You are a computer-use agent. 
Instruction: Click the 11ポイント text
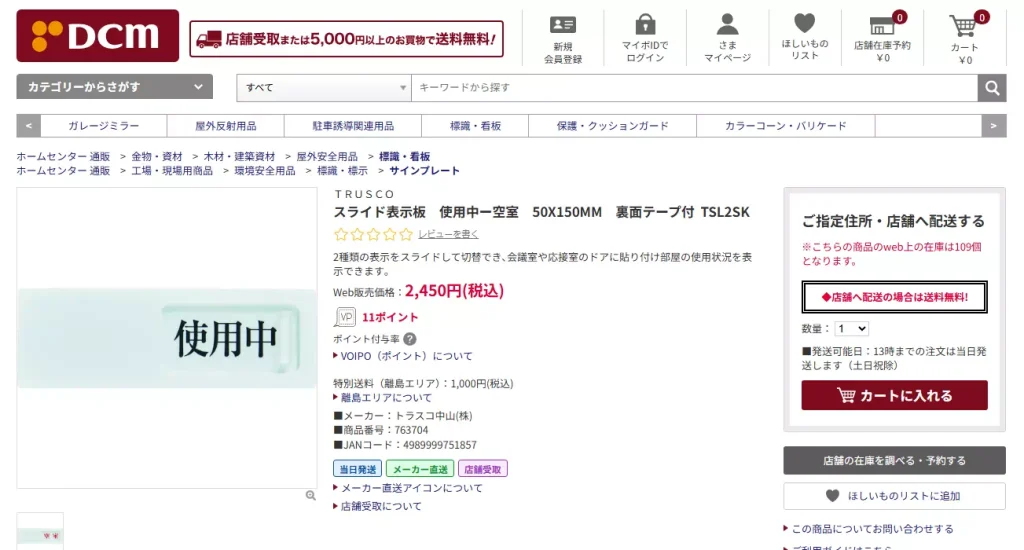pyautogui.click(x=390, y=317)
